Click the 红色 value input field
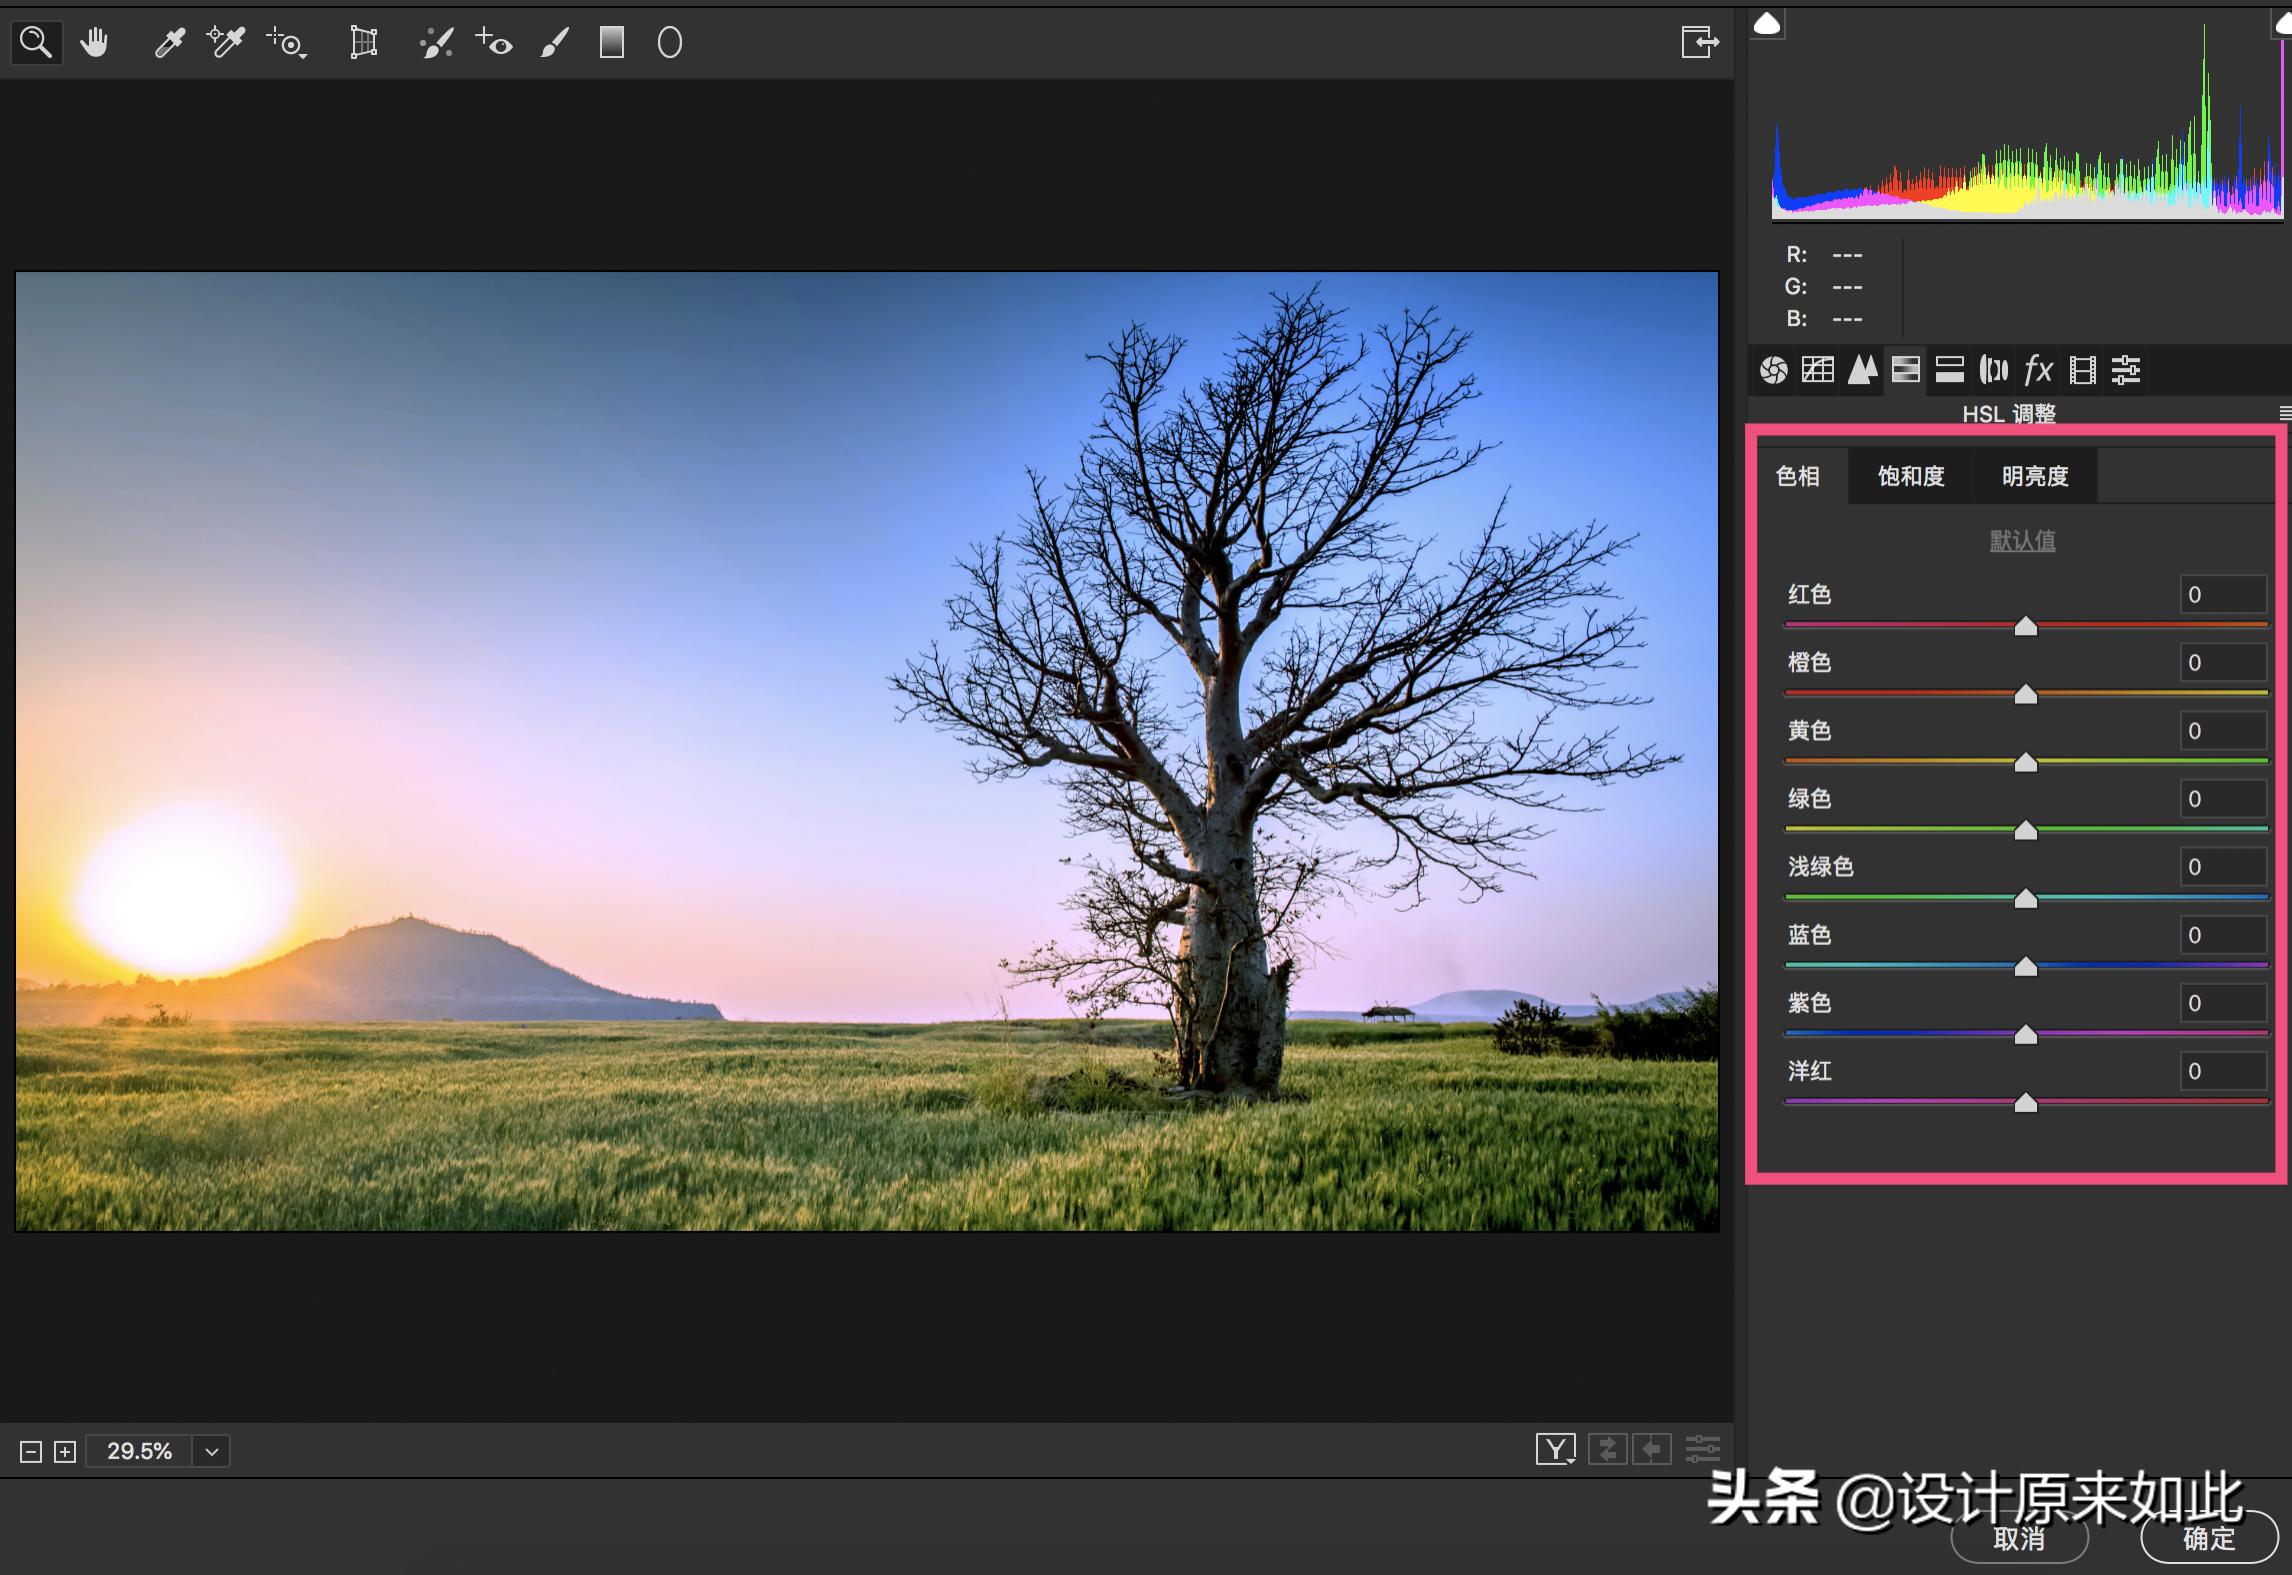Image resolution: width=2292 pixels, height=1575 pixels. [x=2222, y=595]
